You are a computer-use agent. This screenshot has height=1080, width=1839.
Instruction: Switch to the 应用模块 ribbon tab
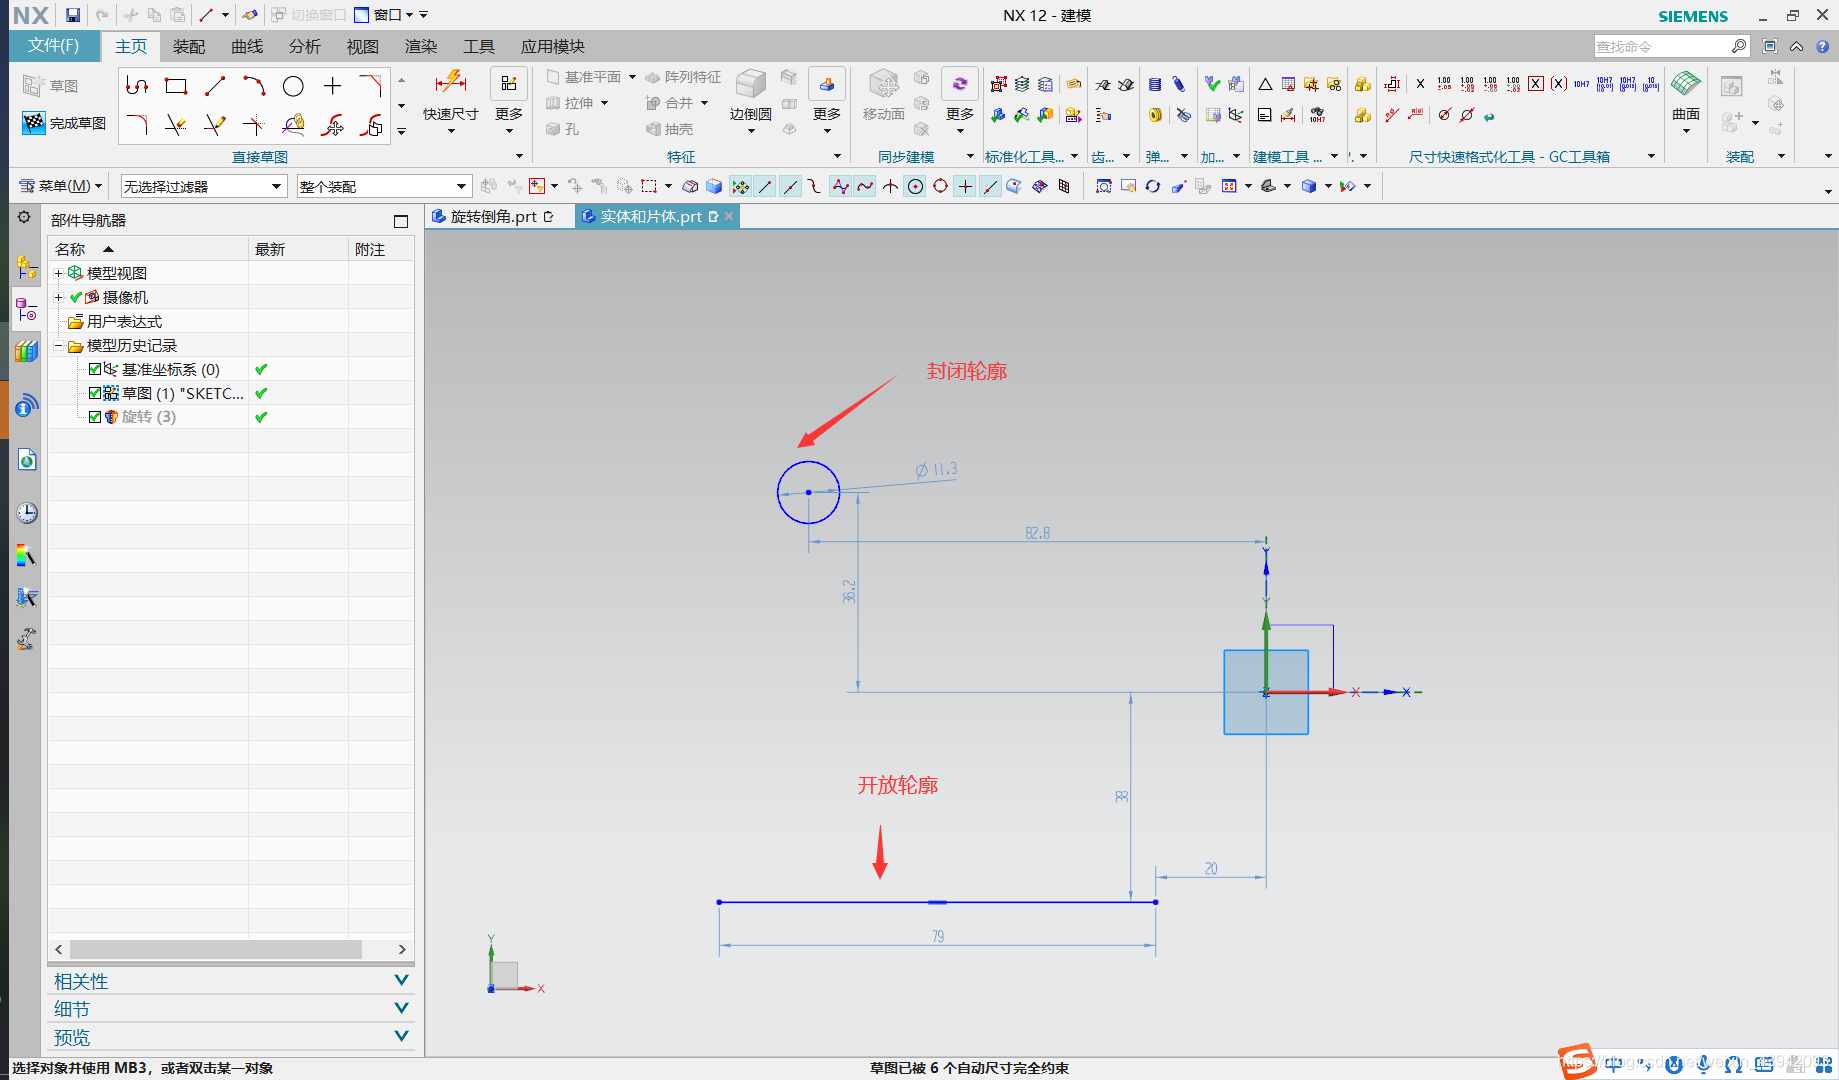coord(552,46)
